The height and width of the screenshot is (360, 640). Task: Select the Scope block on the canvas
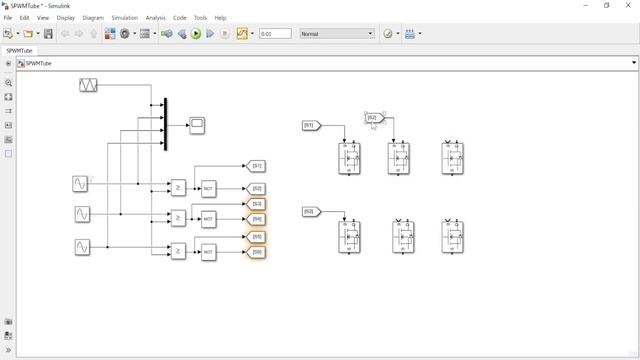point(197,125)
